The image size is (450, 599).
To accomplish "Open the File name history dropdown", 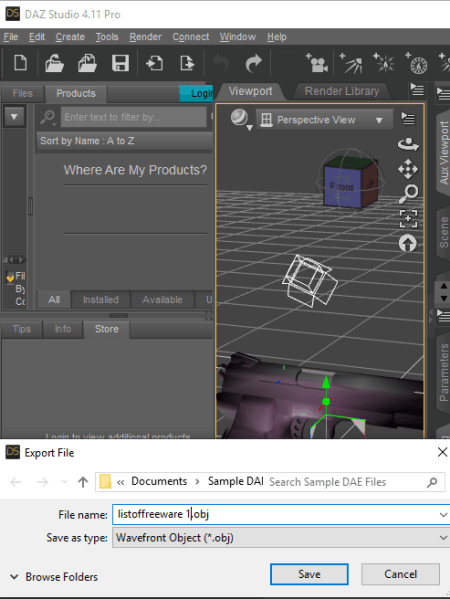I will (443, 515).
